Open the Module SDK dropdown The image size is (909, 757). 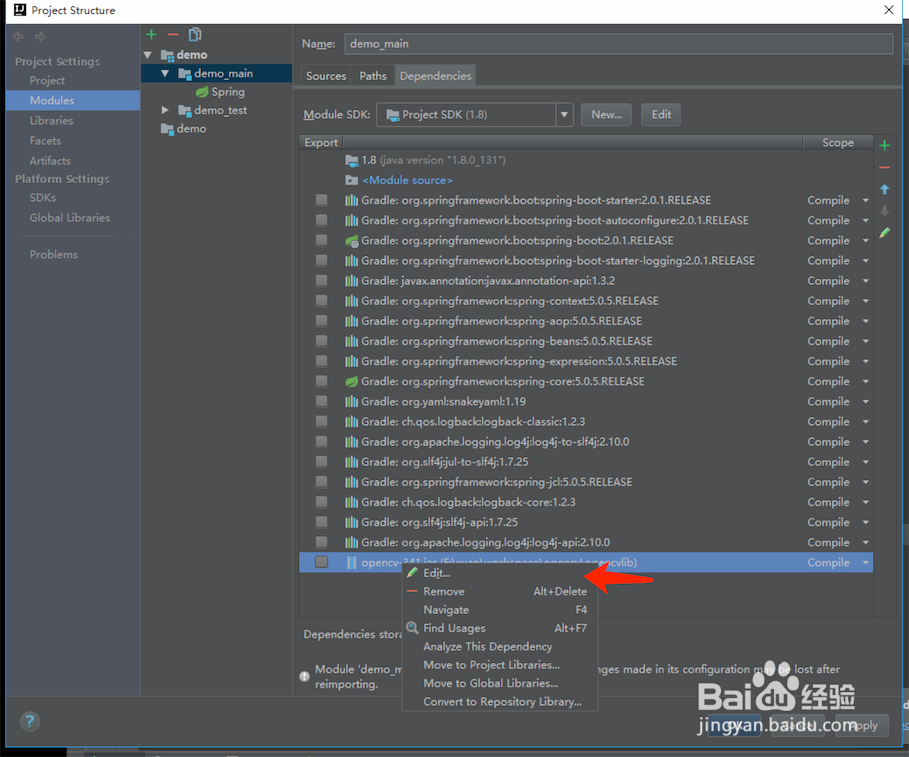[564, 115]
